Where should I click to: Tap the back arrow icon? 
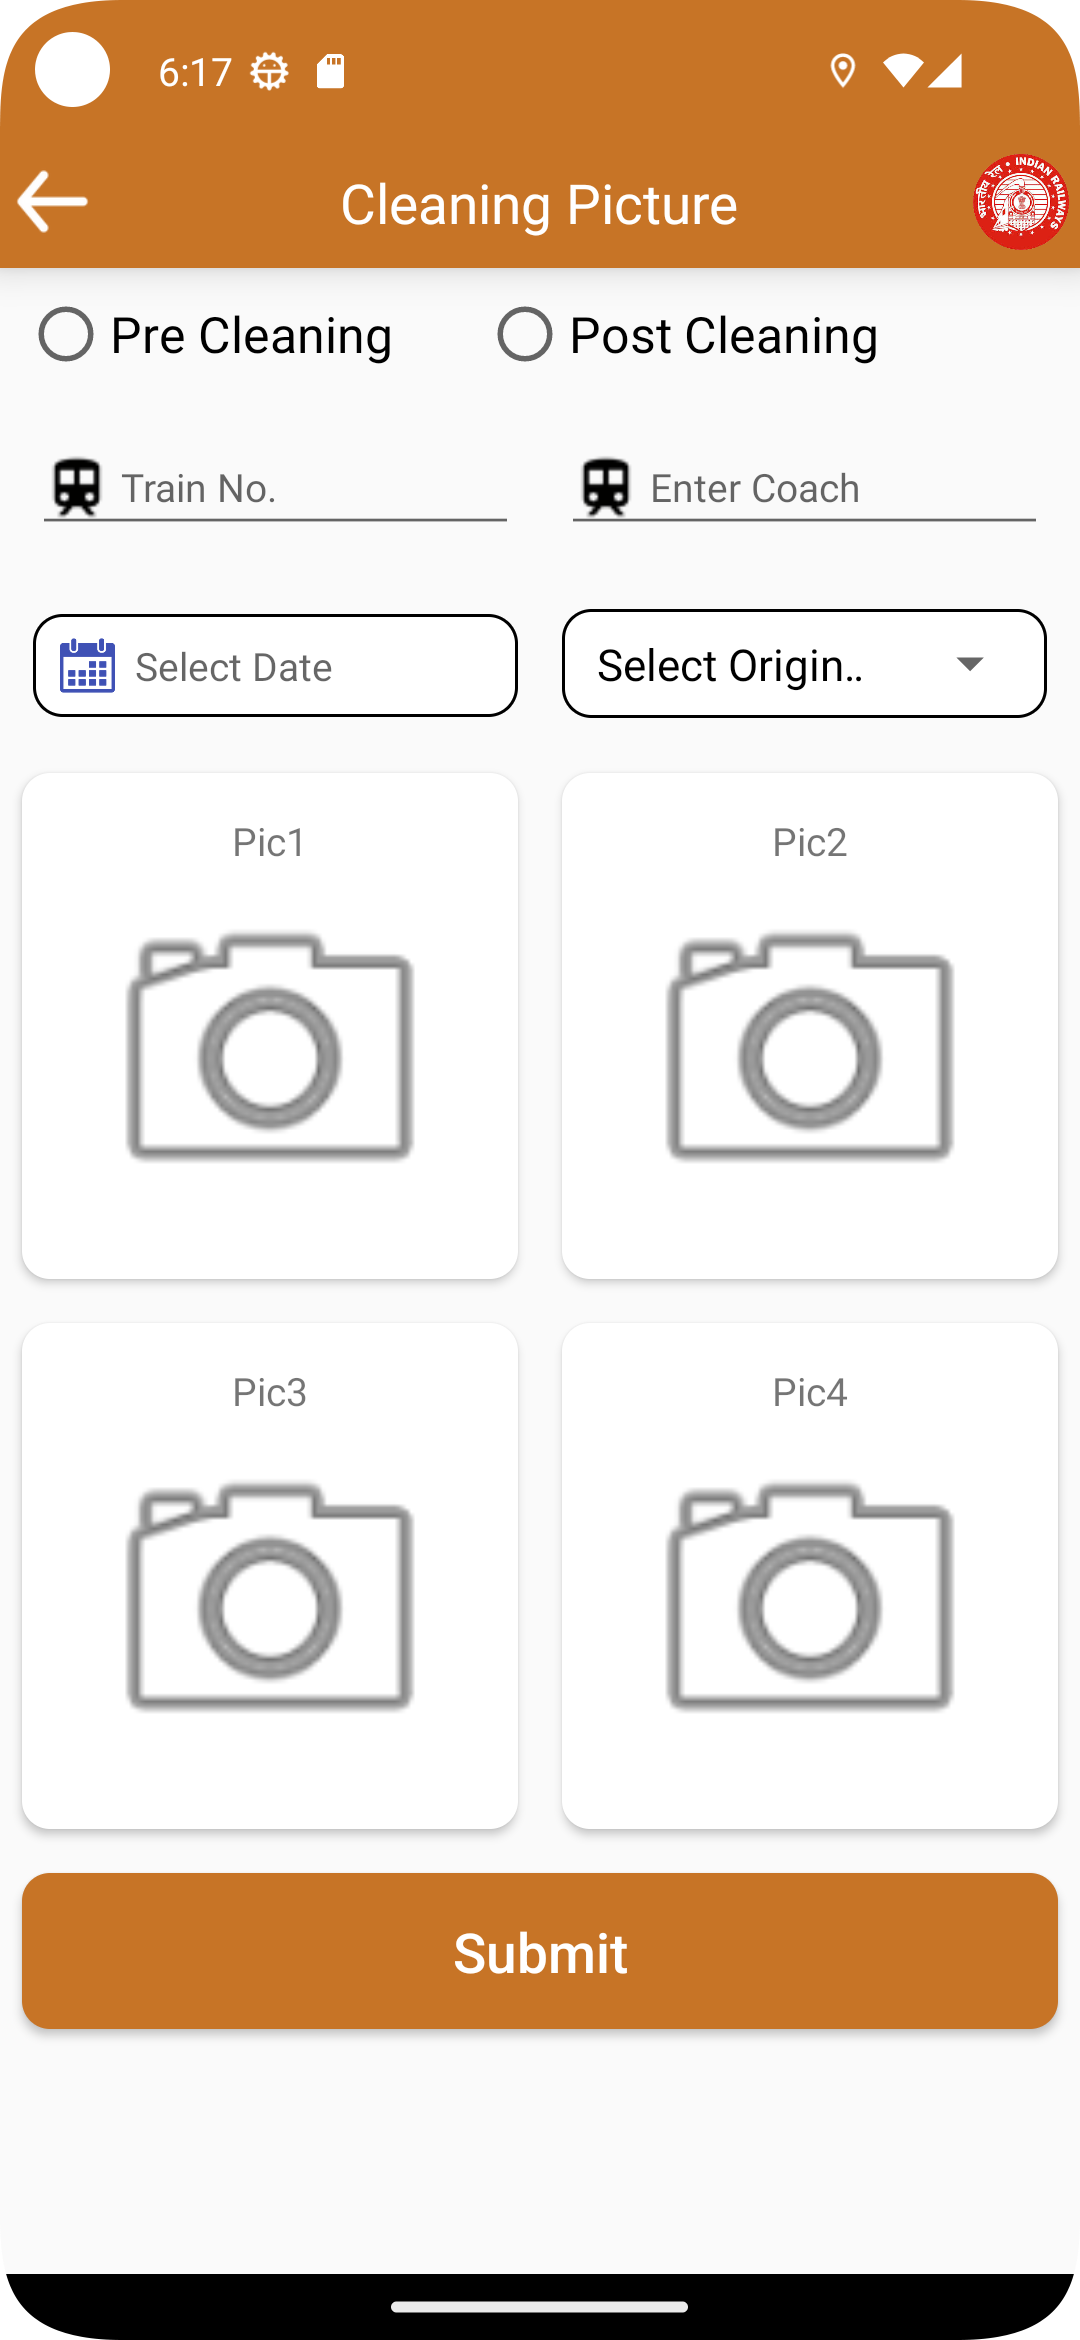click(x=53, y=202)
